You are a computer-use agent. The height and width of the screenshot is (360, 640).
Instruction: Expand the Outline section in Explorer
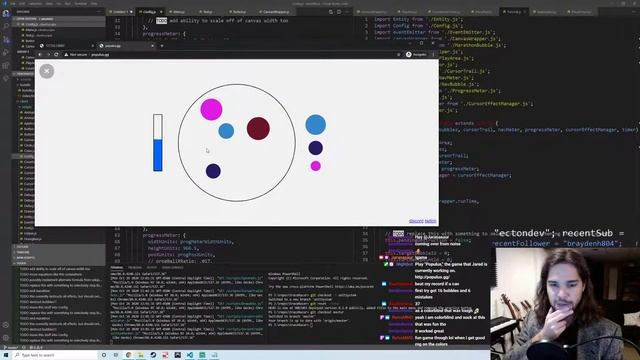[59, 247]
